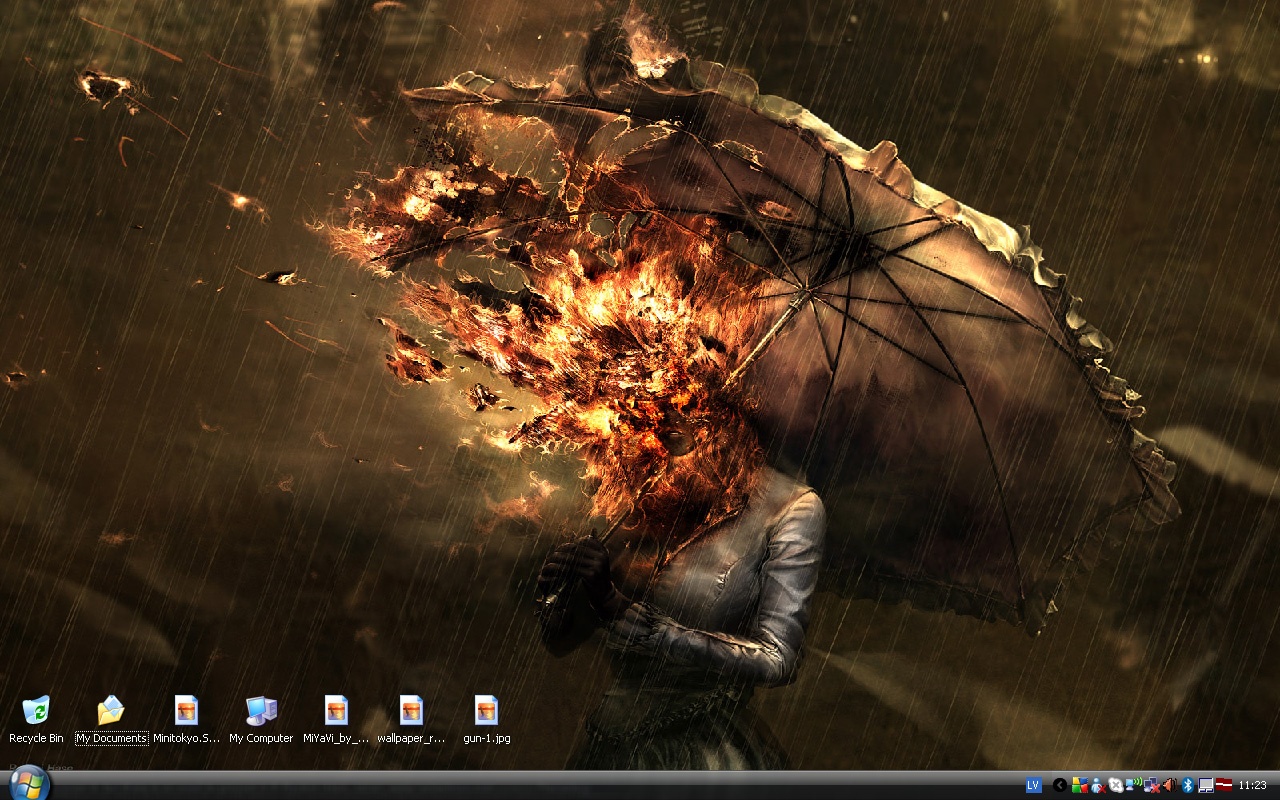Open the wireless network connection tray icon
Screen dimensions: 1280x800
[x=1134, y=785]
